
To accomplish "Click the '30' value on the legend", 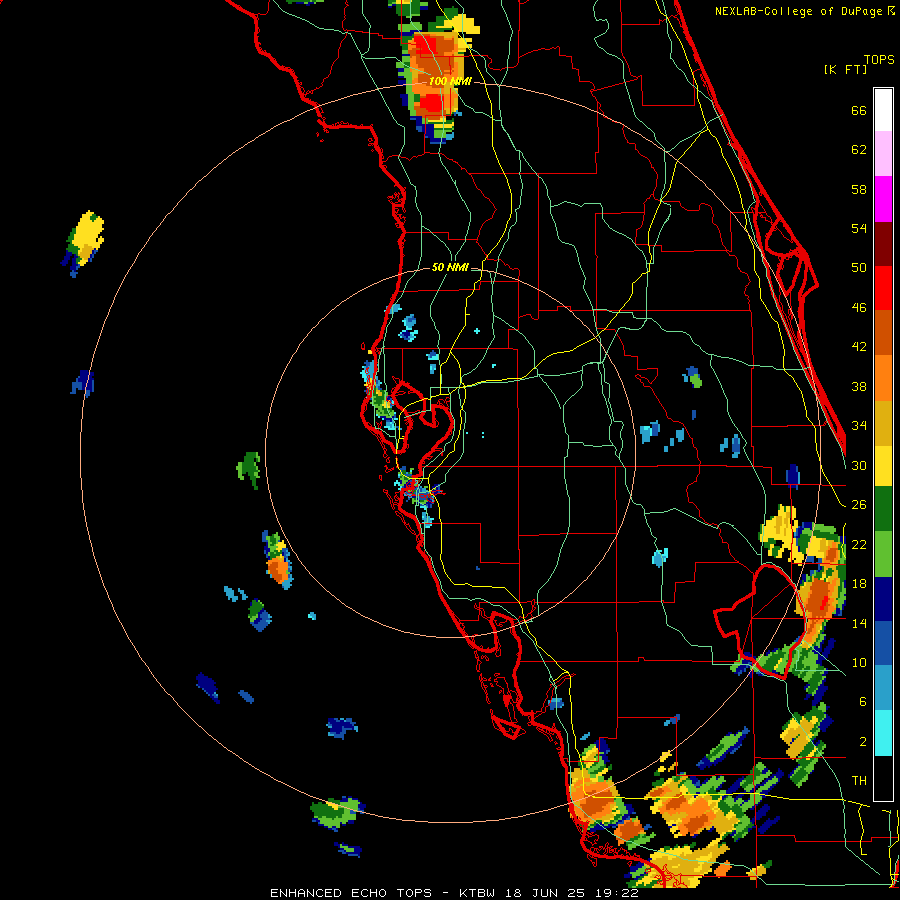I will click(x=859, y=465).
